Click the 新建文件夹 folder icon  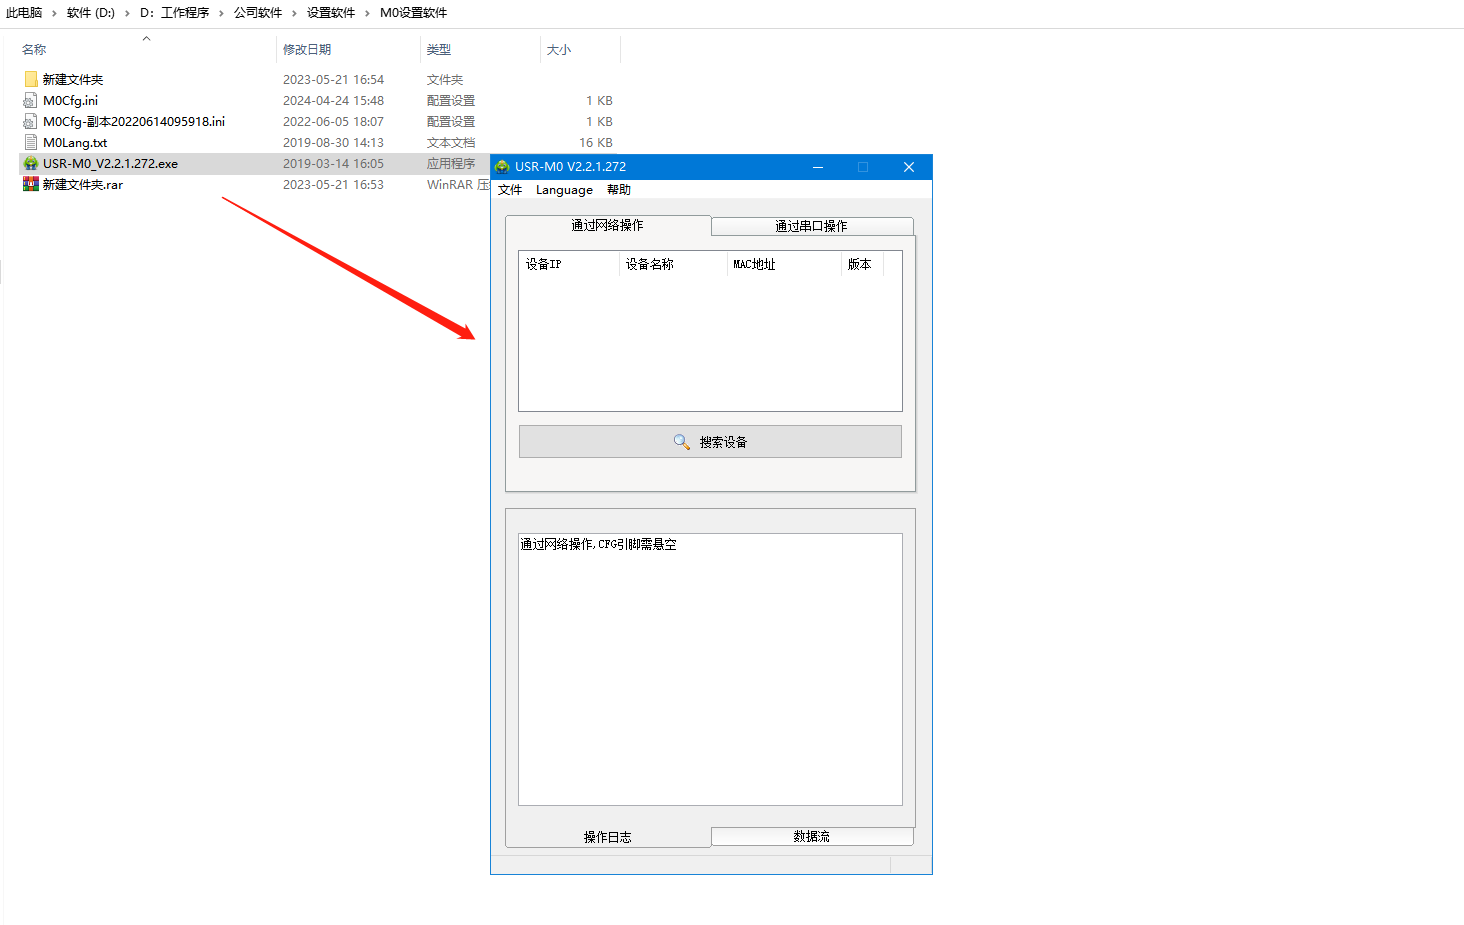[31, 79]
